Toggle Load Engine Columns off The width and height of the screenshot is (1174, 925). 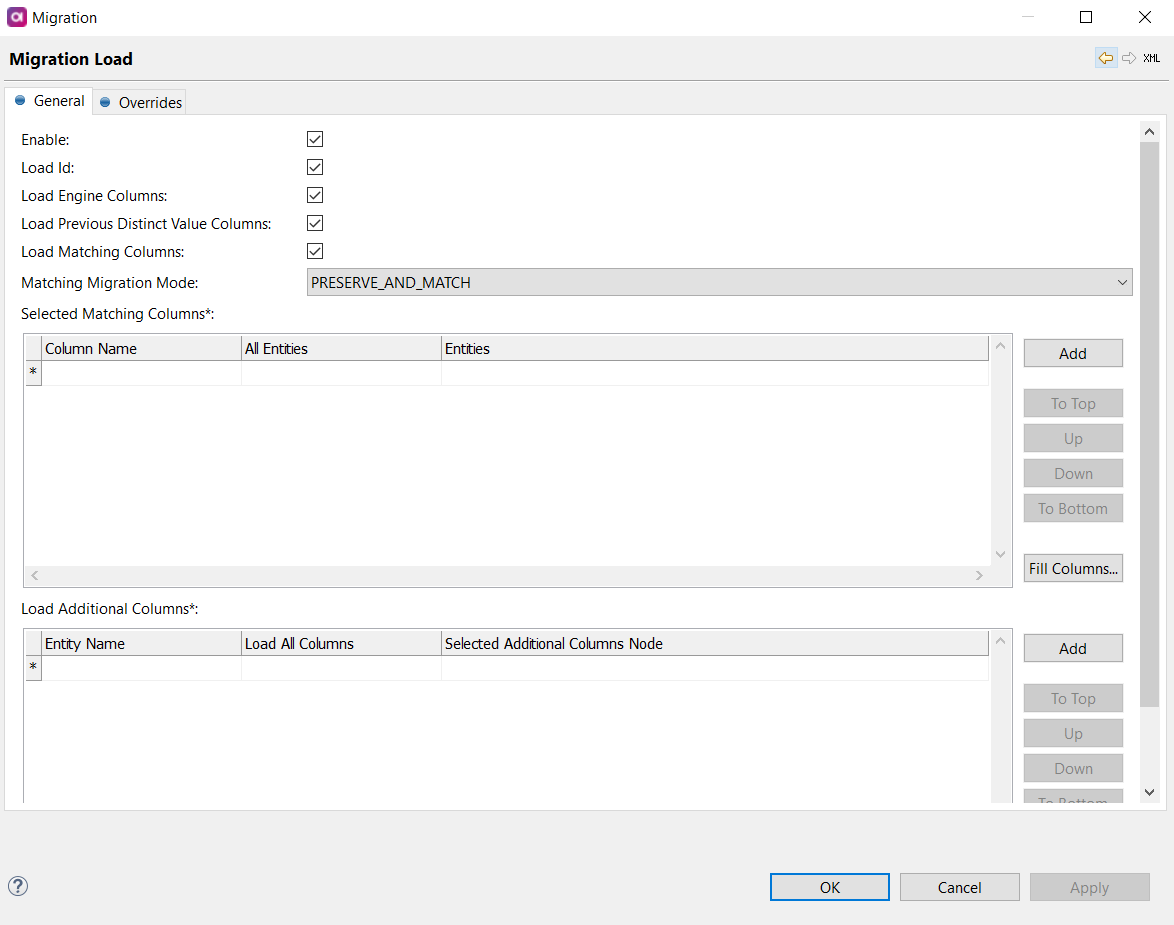(x=315, y=195)
